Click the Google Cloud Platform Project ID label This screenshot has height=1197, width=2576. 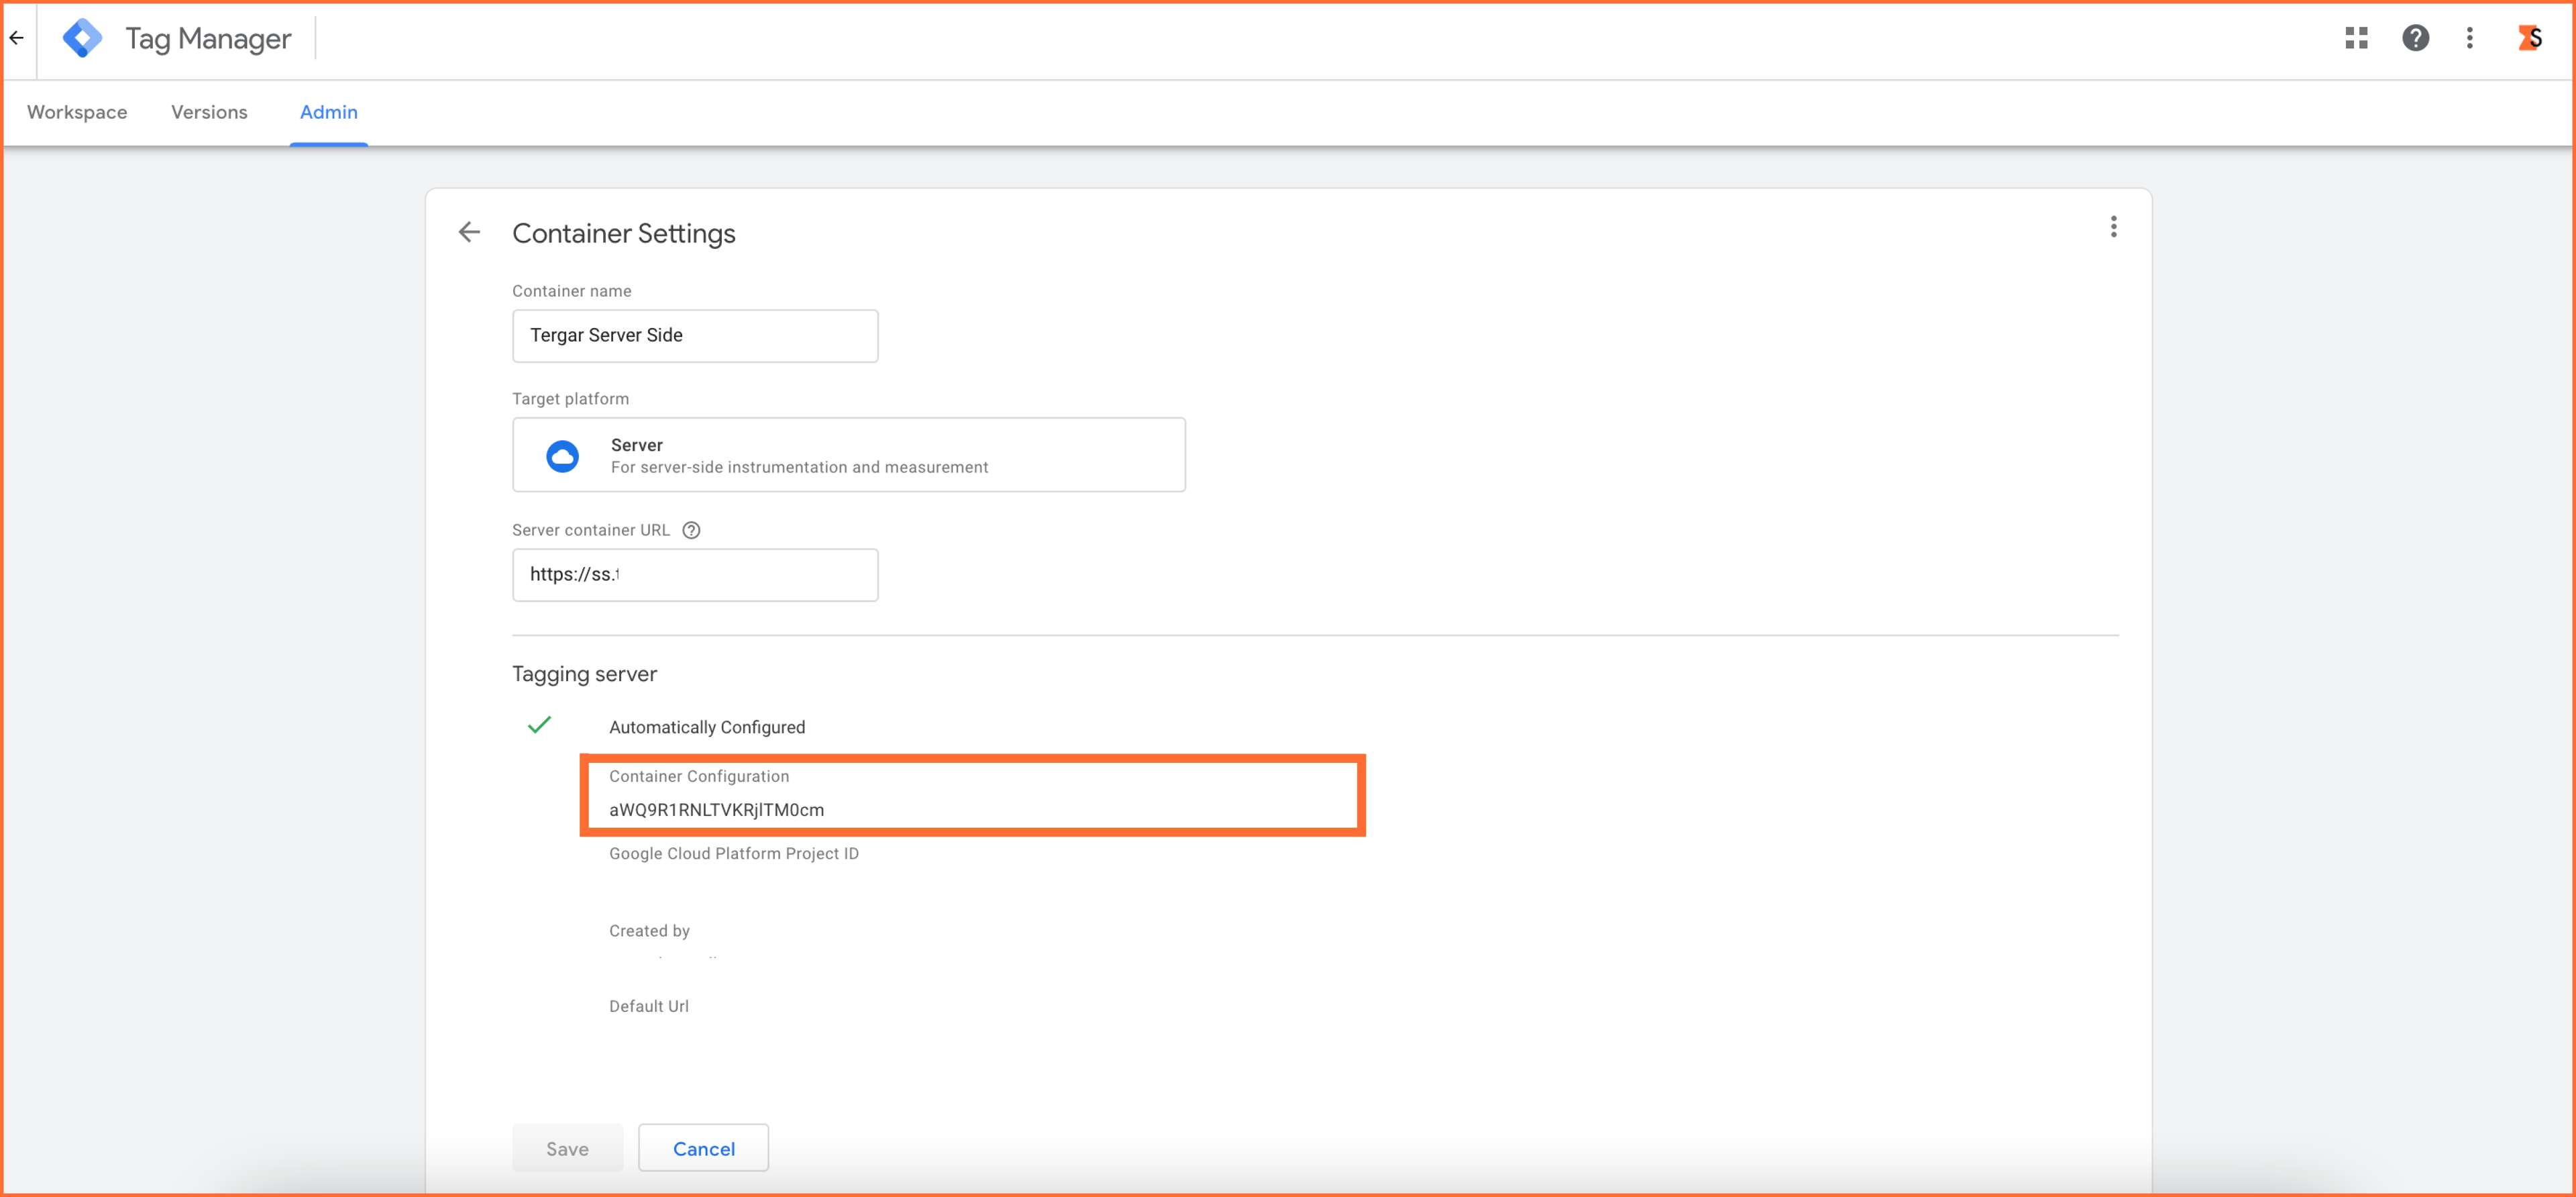pos(733,853)
